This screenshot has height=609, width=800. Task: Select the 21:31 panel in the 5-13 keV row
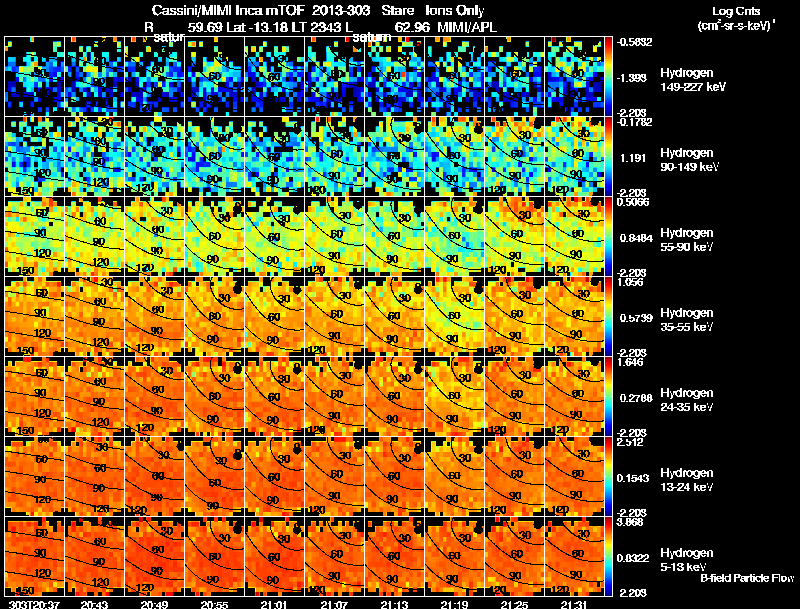click(x=574, y=556)
